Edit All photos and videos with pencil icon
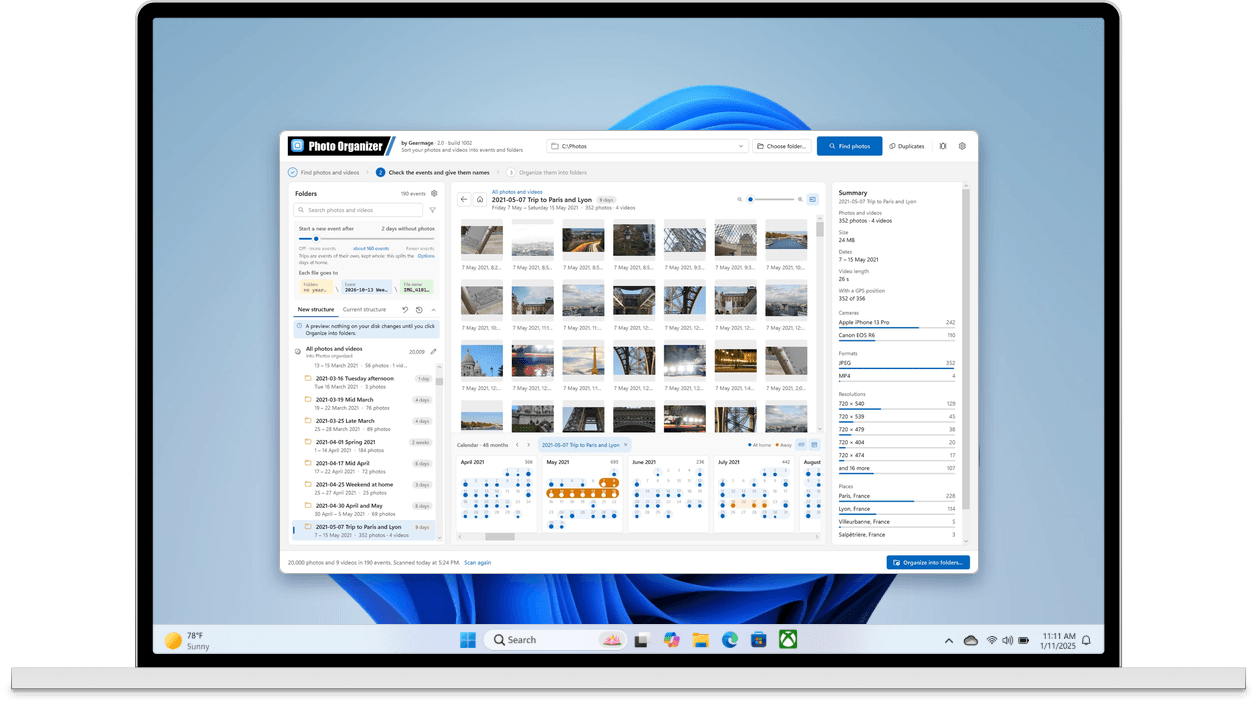Viewport: 1257px width, 702px height. 433,352
